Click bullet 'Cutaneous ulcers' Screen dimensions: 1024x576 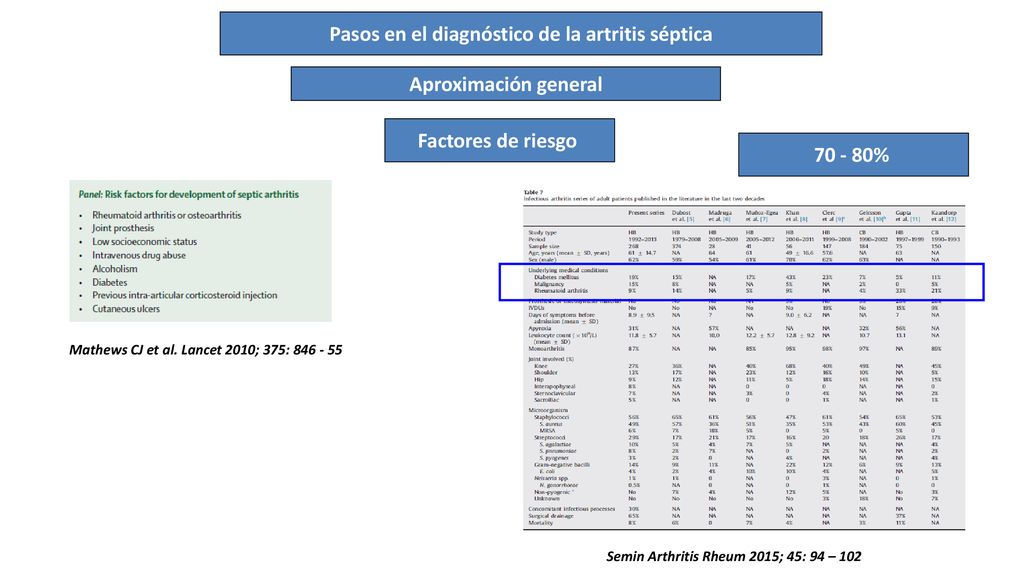pyautogui.click(x=125, y=309)
